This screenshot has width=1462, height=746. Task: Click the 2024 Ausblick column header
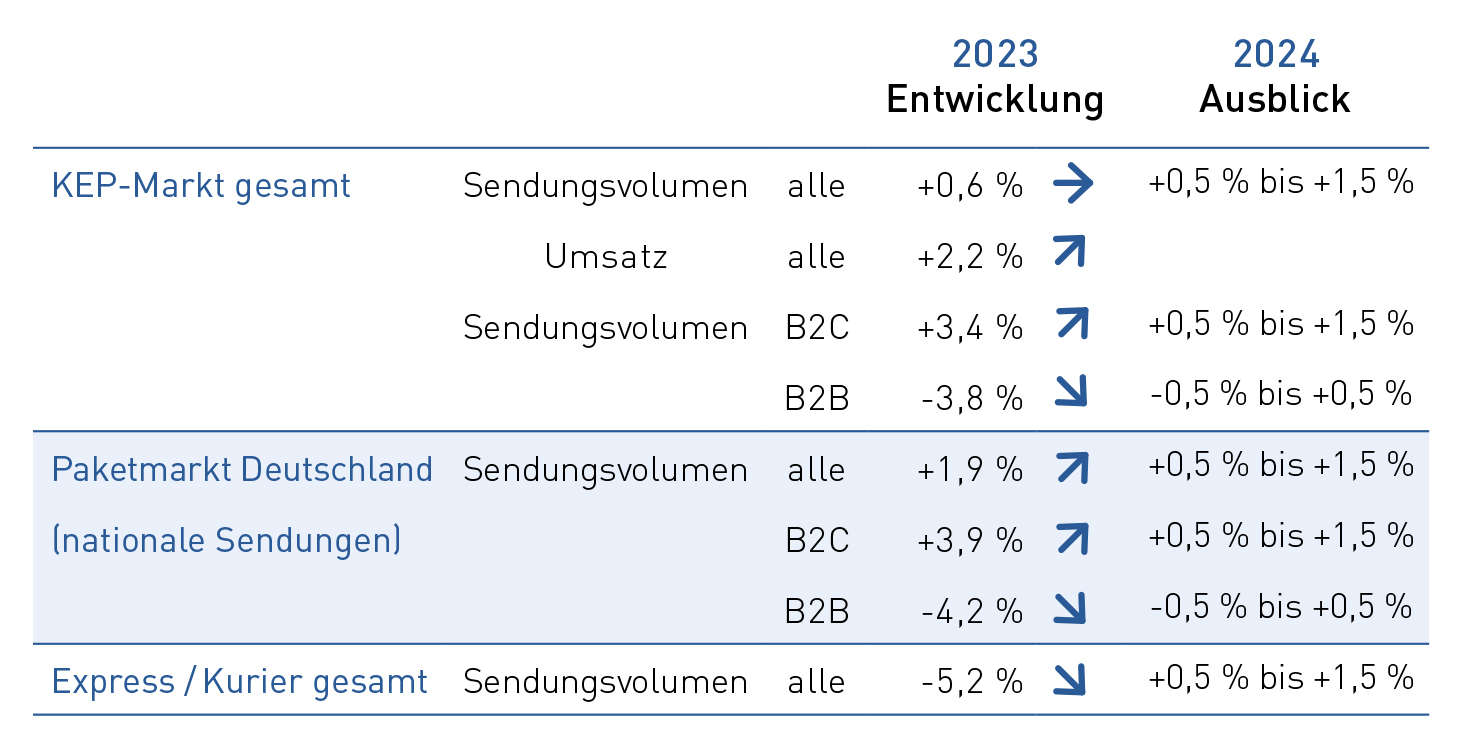(x=1275, y=77)
